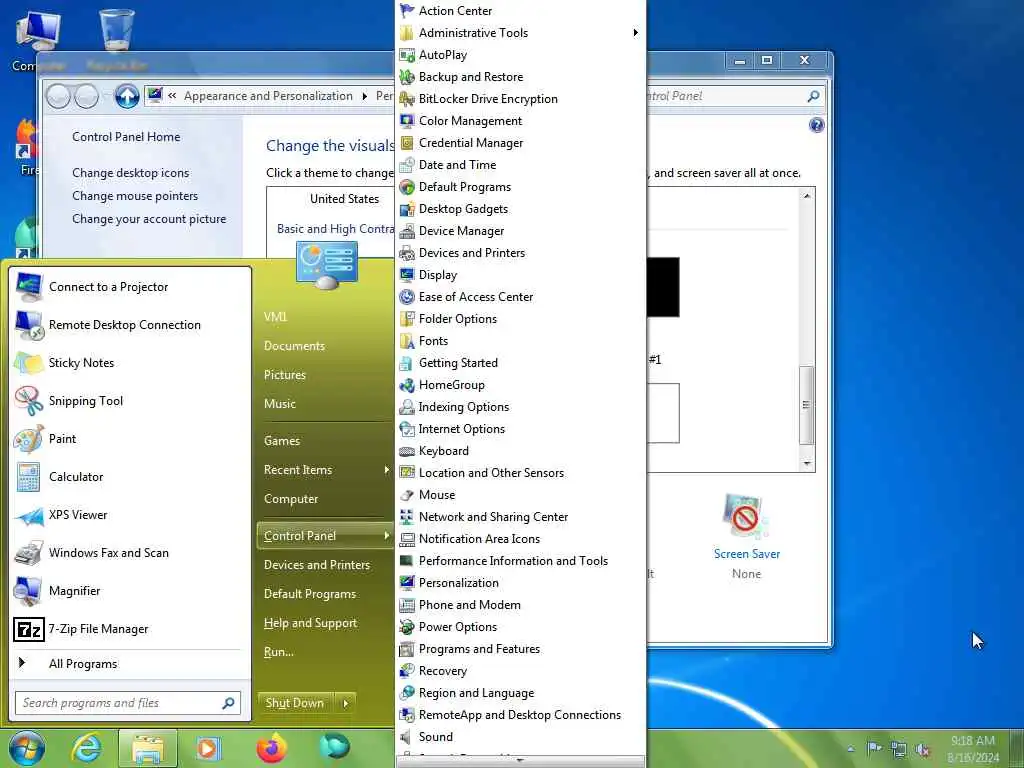Image resolution: width=1024 pixels, height=768 pixels.
Task: Open the Screen Saver settings link
Action: click(x=746, y=554)
